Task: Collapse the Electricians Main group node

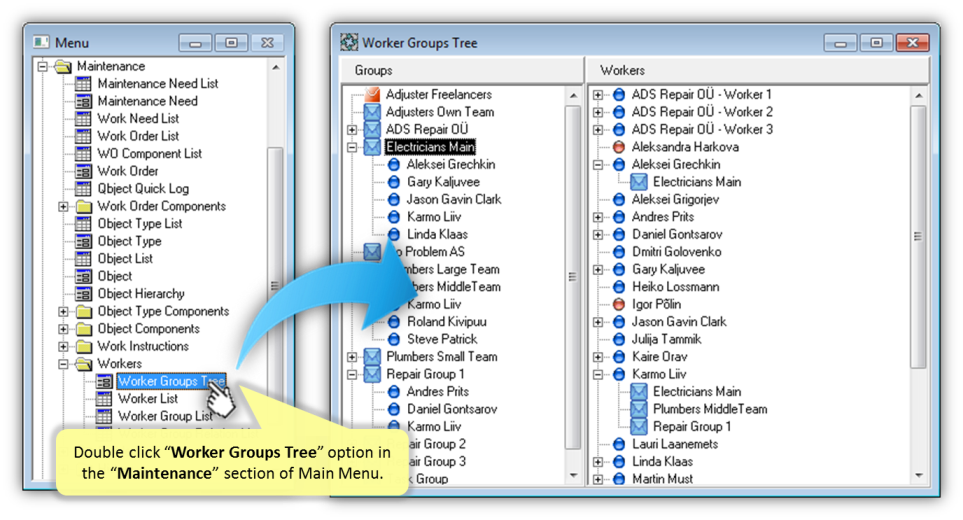Action: [352, 147]
